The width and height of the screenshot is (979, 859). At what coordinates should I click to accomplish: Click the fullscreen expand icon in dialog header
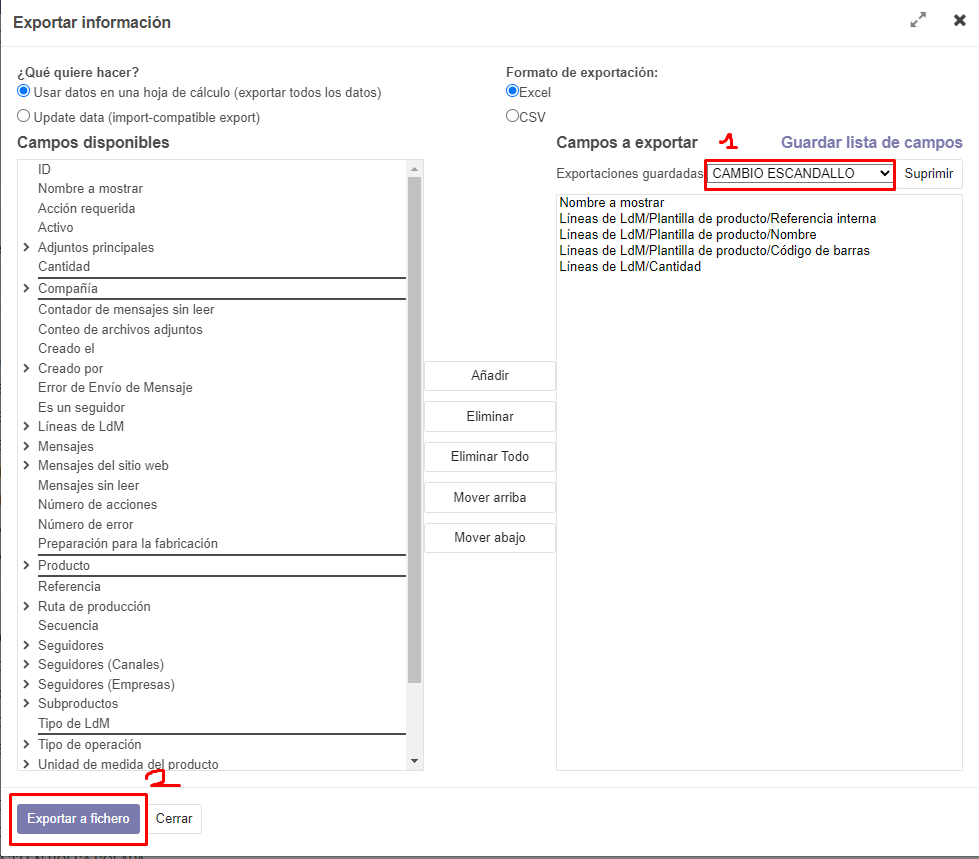917,20
